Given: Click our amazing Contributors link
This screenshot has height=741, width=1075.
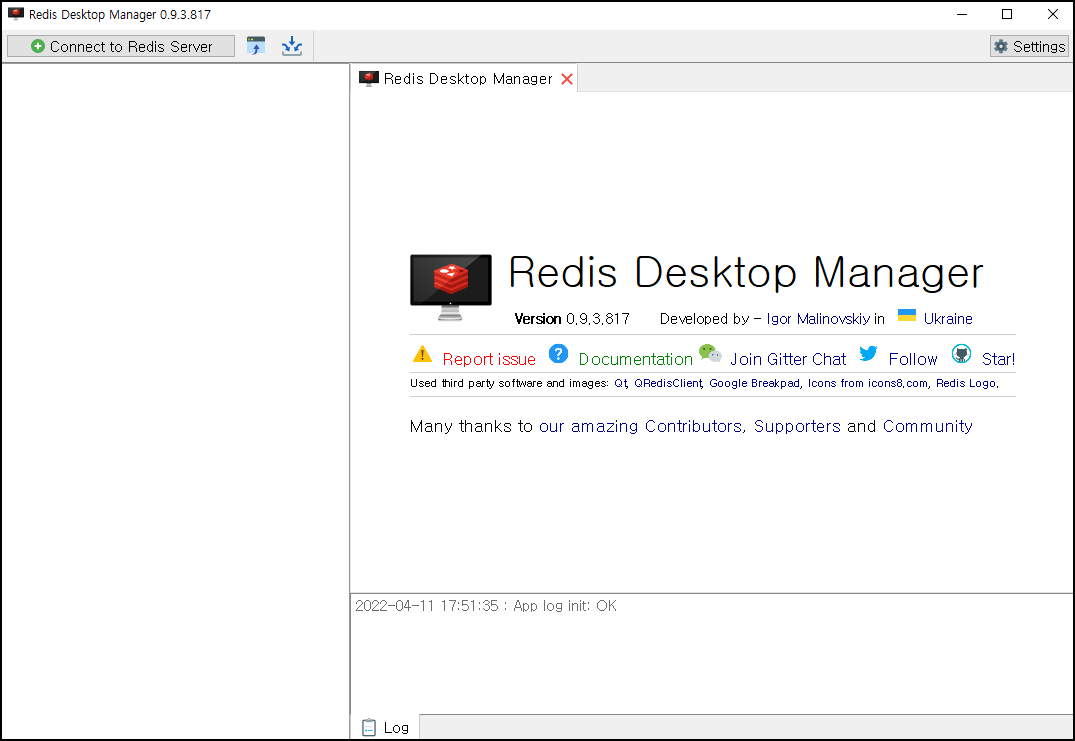Looking at the screenshot, I should coord(640,426).
